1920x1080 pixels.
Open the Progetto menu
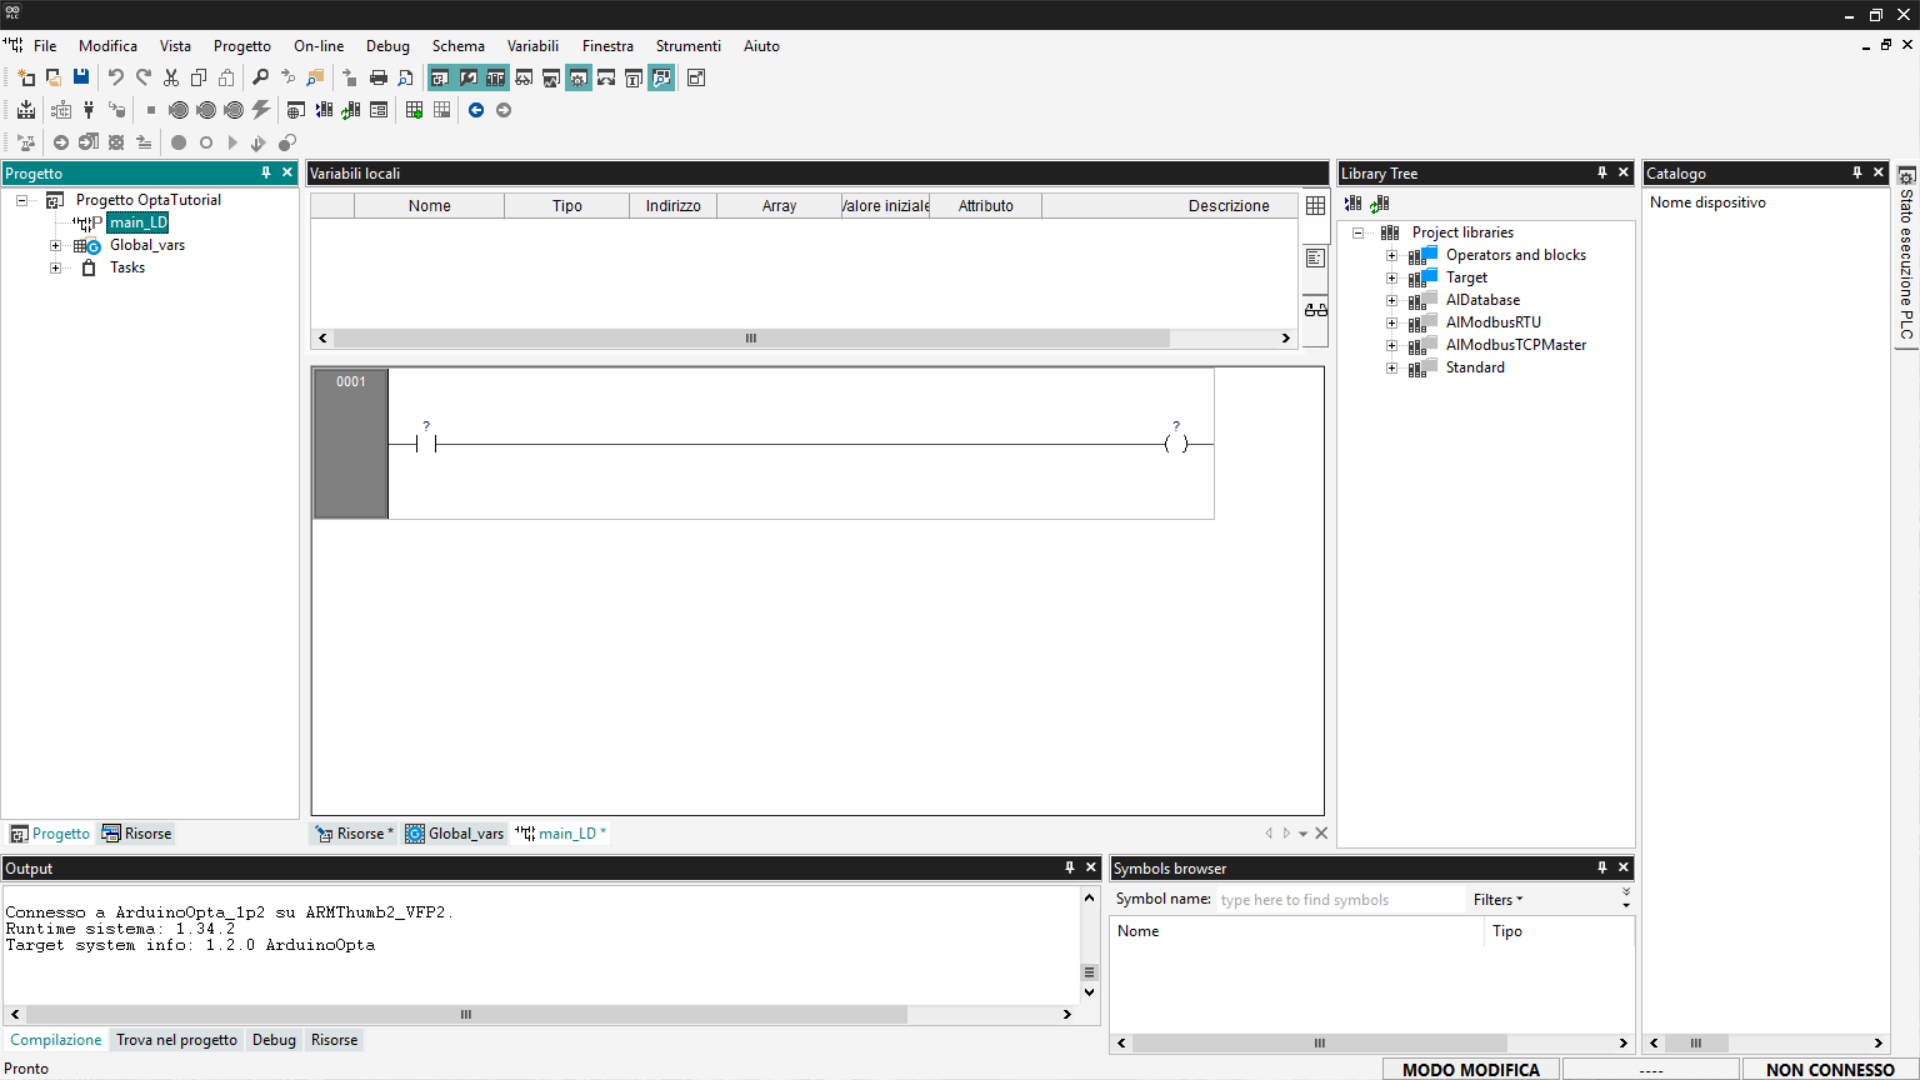click(241, 46)
